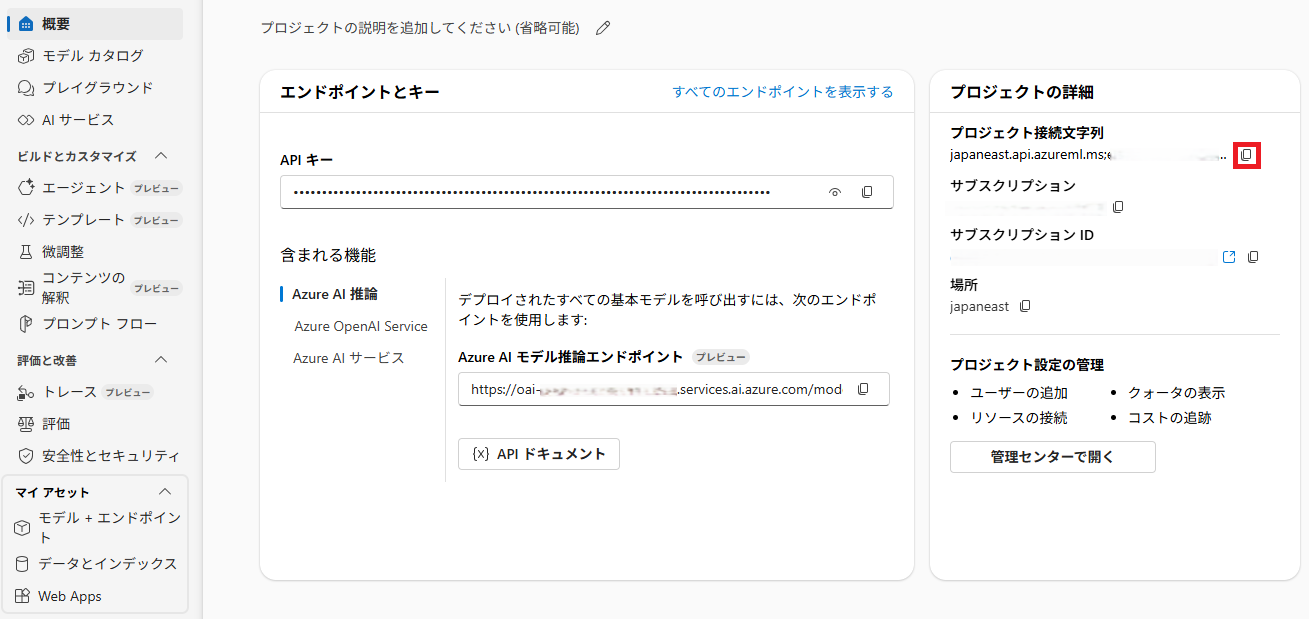This screenshot has height=619, width=1309.
Task: Click the モデル + エンドポイント cube icon
Action: (x=22, y=528)
